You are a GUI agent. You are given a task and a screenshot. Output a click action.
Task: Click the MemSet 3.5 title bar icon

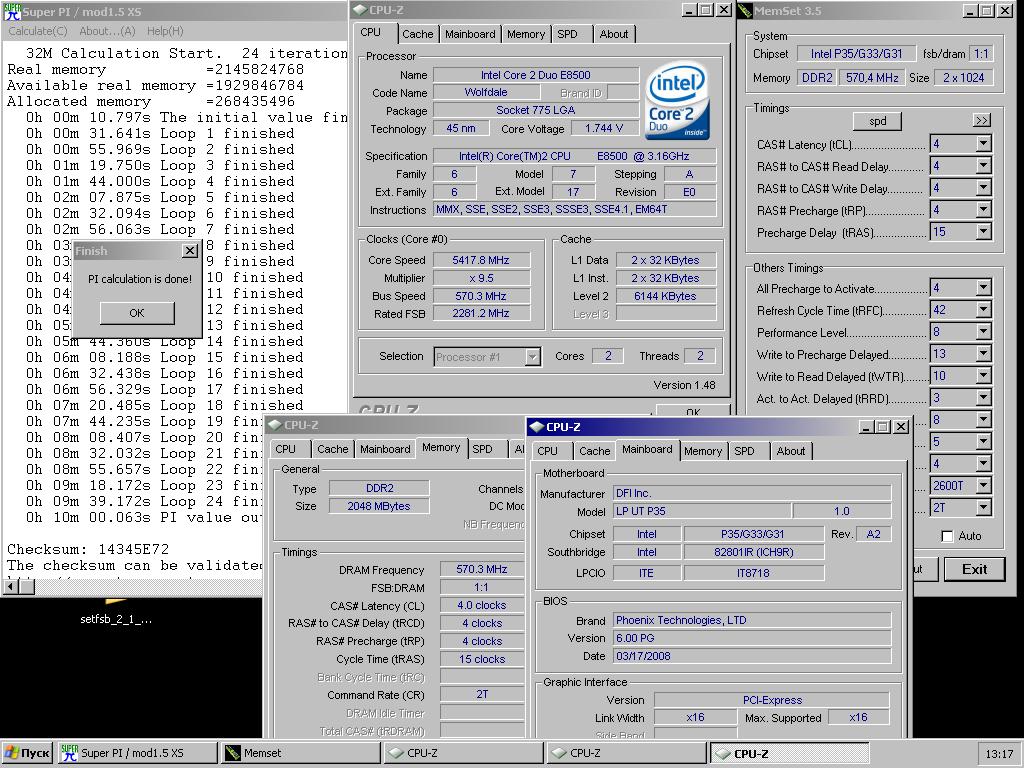point(745,10)
